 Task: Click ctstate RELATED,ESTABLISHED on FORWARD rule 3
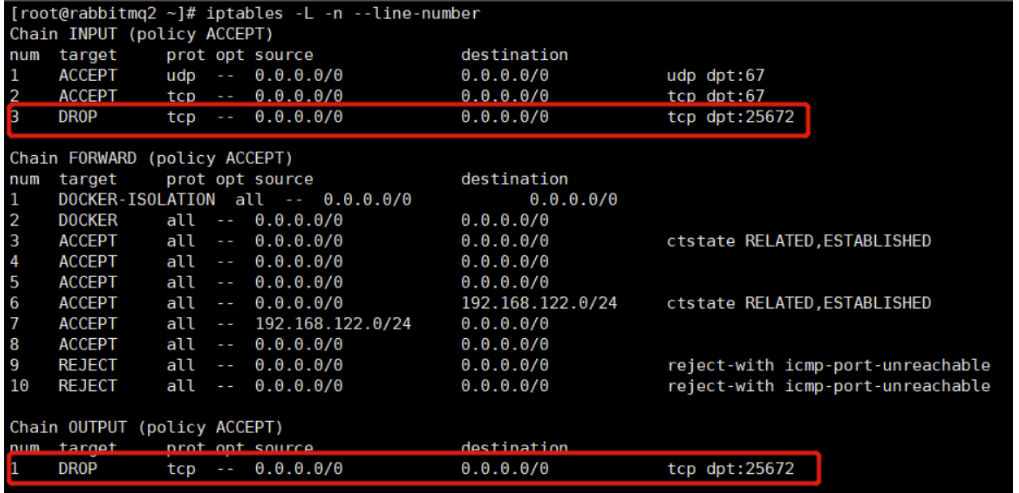tap(799, 241)
